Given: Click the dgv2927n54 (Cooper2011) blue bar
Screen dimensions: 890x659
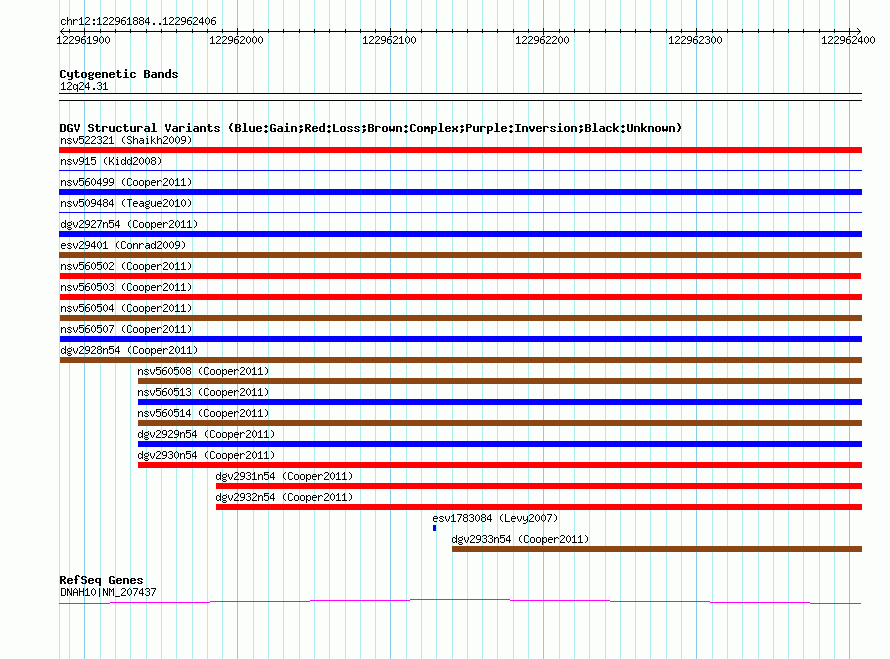Looking at the screenshot, I should (x=460, y=234).
